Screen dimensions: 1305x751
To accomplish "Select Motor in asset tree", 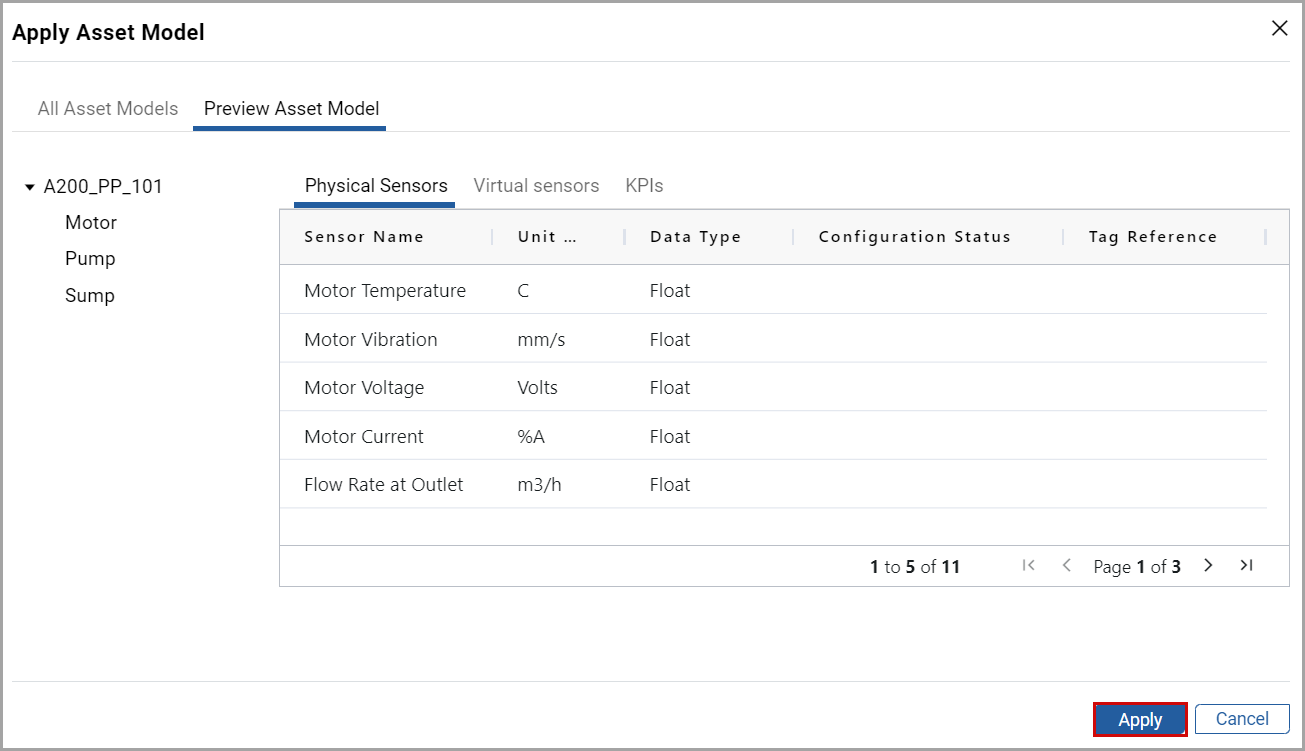I will pyautogui.click(x=91, y=223).
